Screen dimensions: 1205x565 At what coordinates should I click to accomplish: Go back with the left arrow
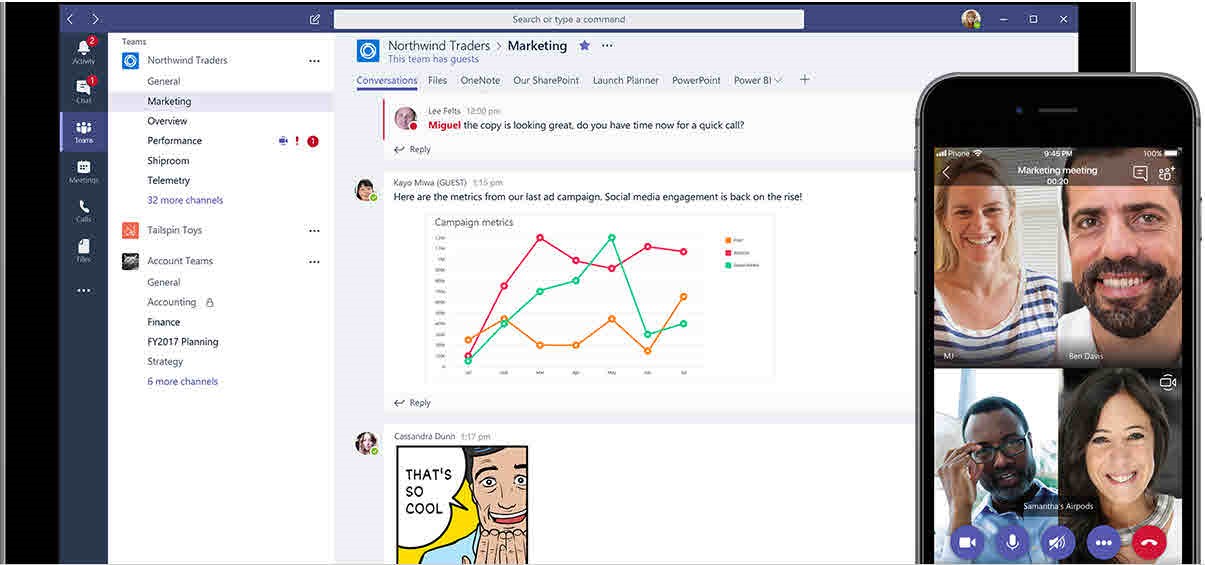click(x=70, y=19)
